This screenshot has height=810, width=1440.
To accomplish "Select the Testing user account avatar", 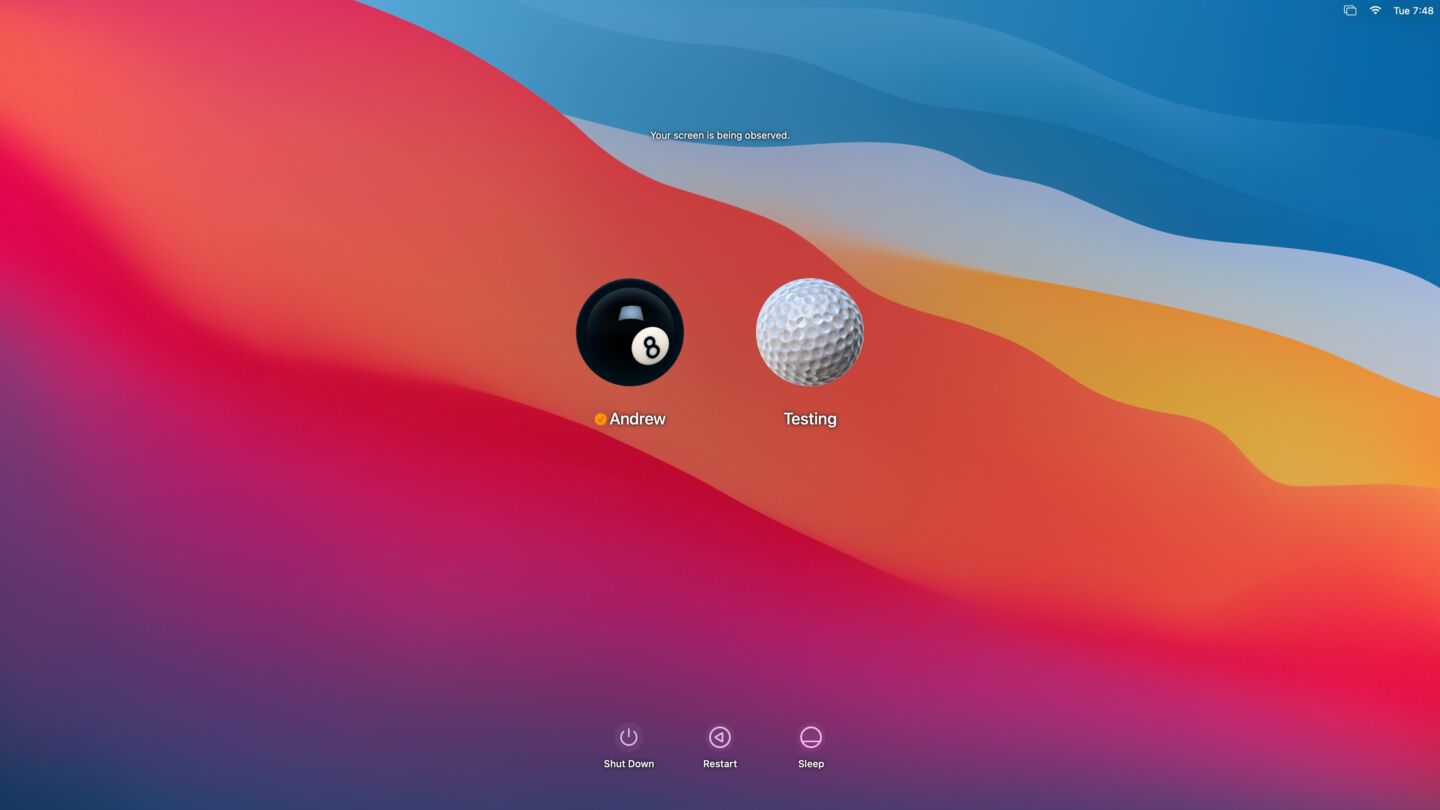I will click(809, 331).
